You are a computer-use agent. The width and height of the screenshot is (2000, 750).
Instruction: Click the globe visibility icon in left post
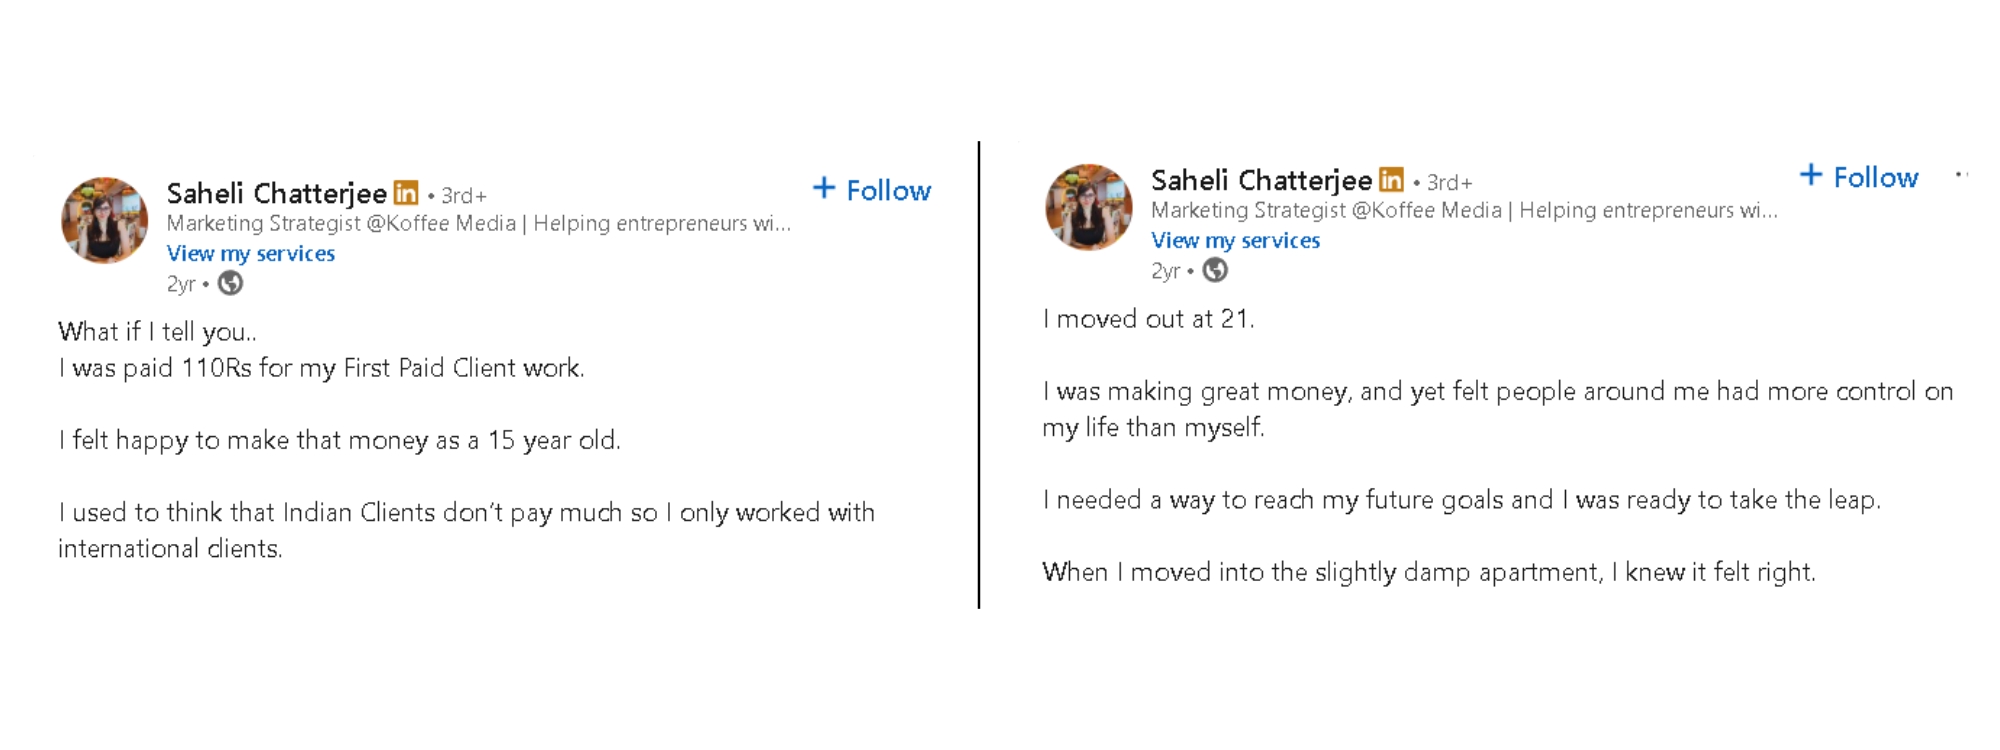(230, 284)
